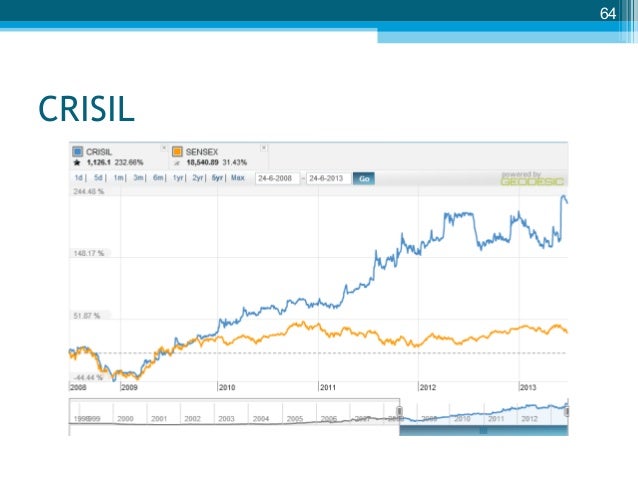
Task: Click the 2012 label on main x-axis
Action: 428,387
